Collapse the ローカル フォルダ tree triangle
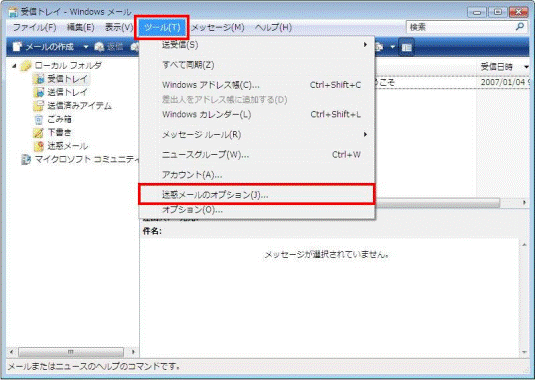 14,65
